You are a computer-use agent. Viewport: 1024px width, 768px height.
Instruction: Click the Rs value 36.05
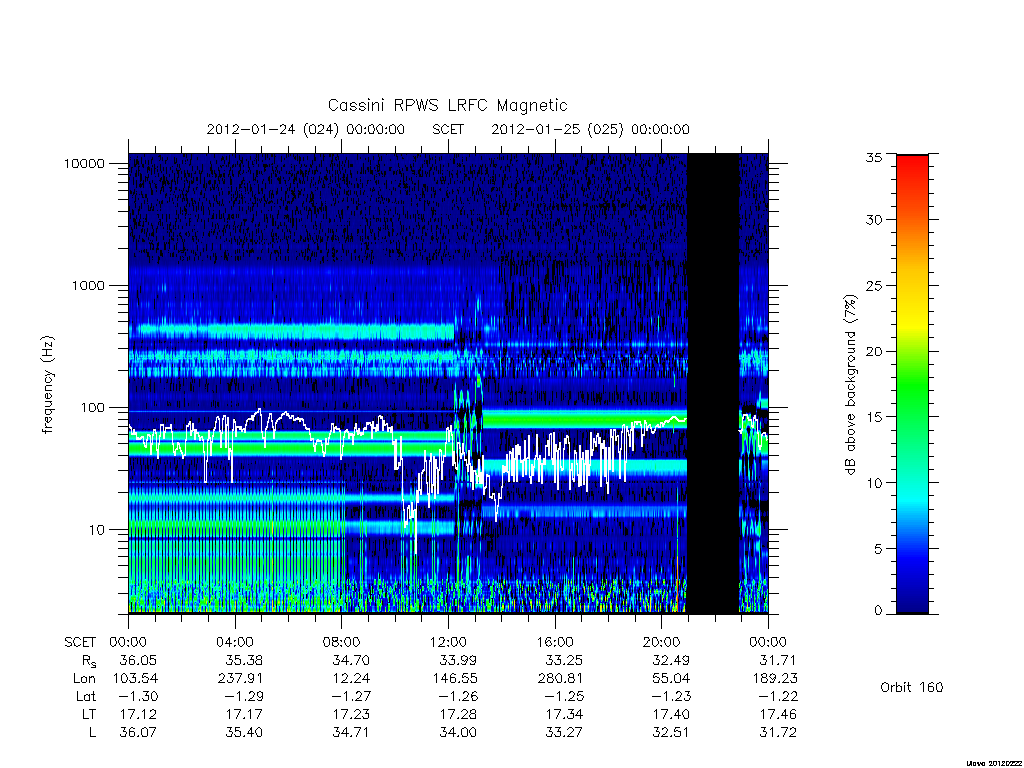click(x=138, y=661)
